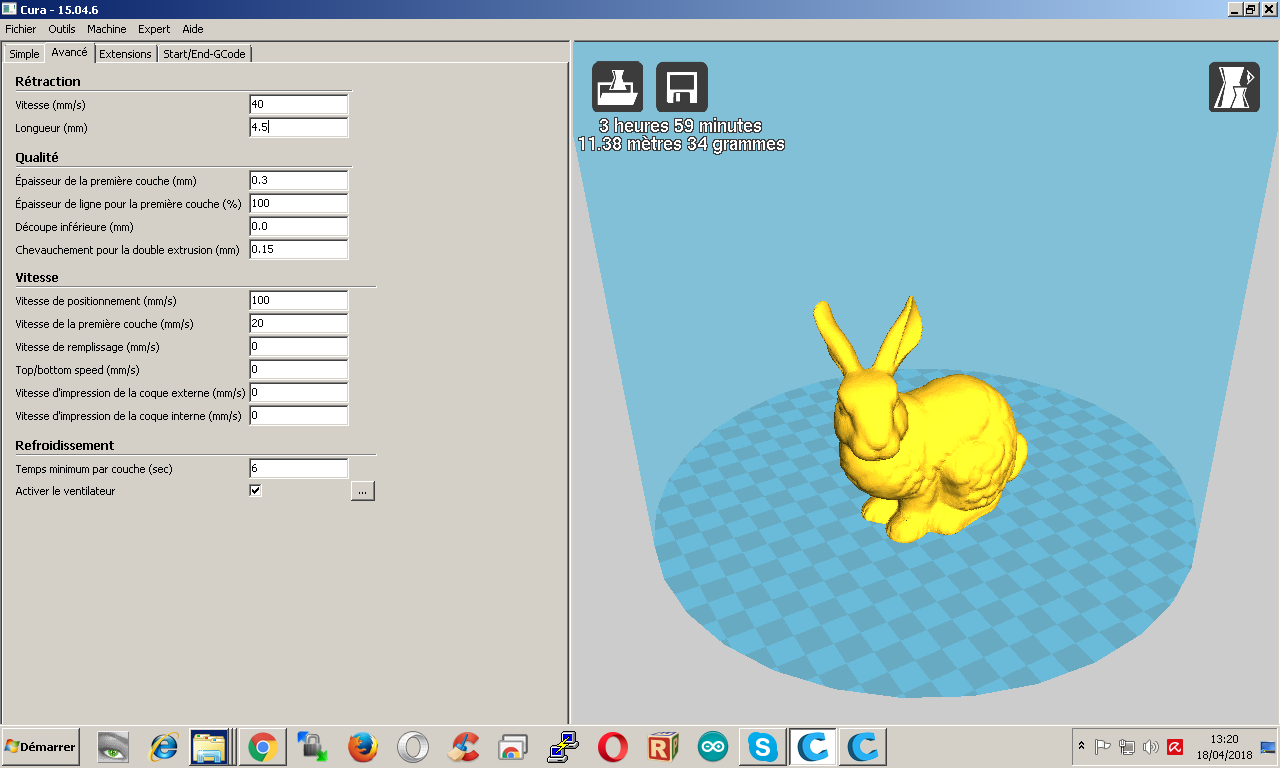Click the Vitesse de remplissage field
1280x768 pixels.
pyautogui.click(x=299, y=346)
